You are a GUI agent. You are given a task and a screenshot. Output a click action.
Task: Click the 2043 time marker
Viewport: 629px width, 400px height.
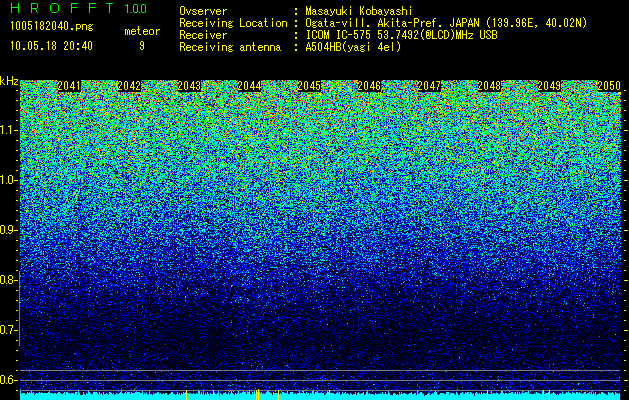click(189, 86)
